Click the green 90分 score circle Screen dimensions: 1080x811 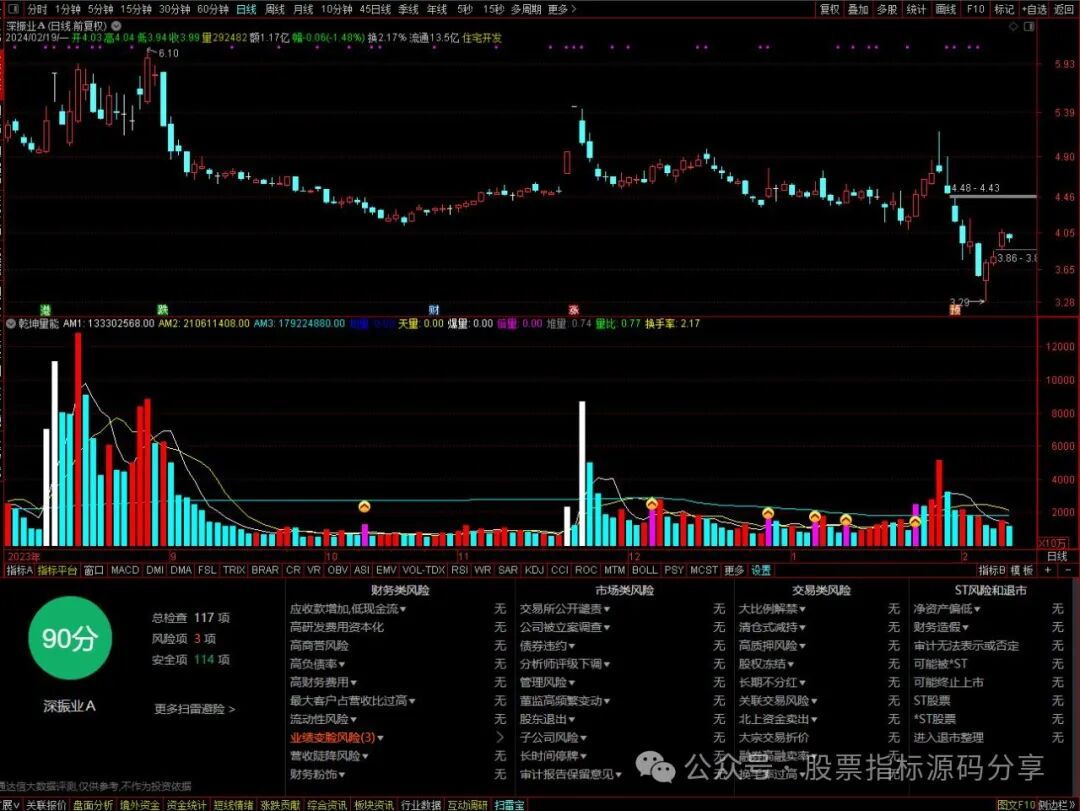[70, 638]
